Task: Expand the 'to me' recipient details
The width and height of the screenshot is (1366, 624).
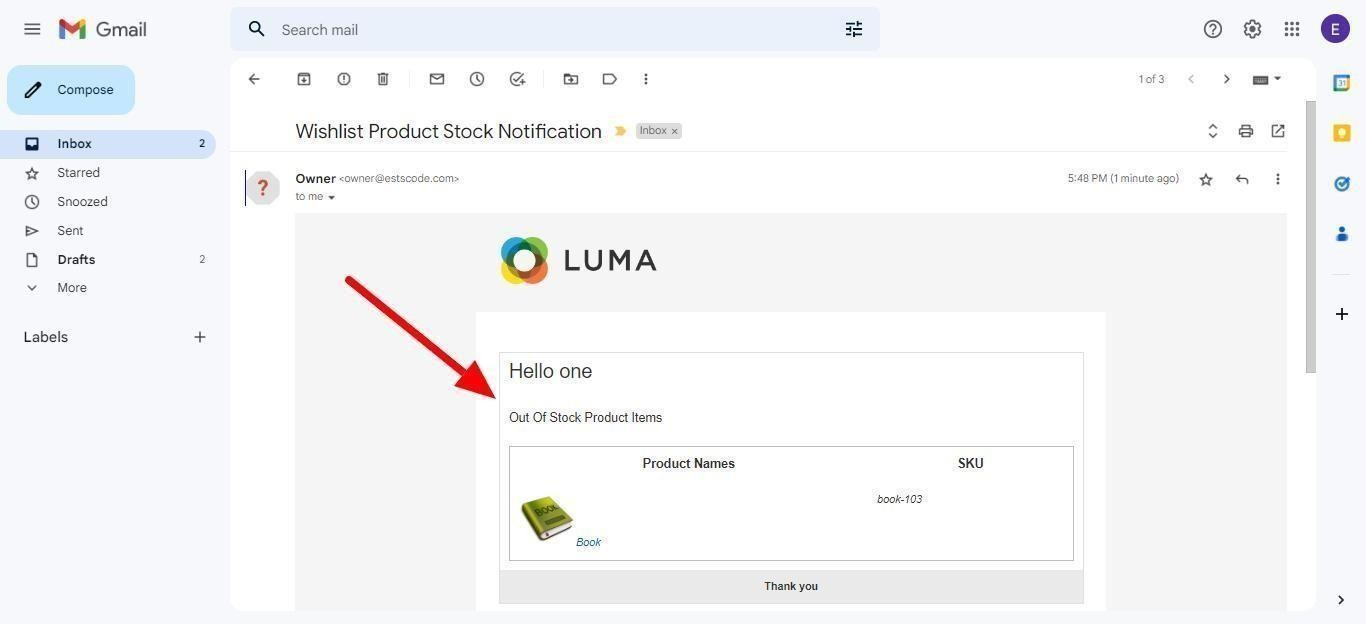Action: pyautogui.click(x=331, y=197)
